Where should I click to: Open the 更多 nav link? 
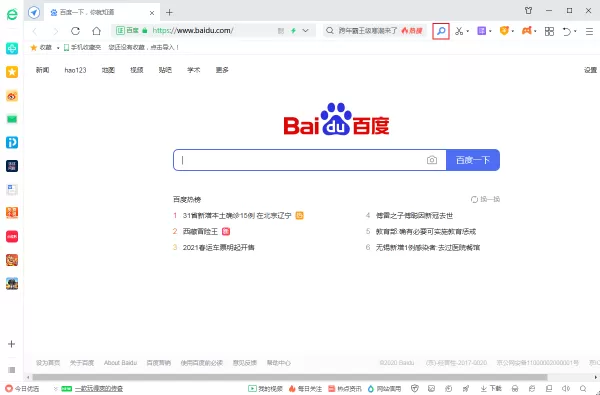222,70
